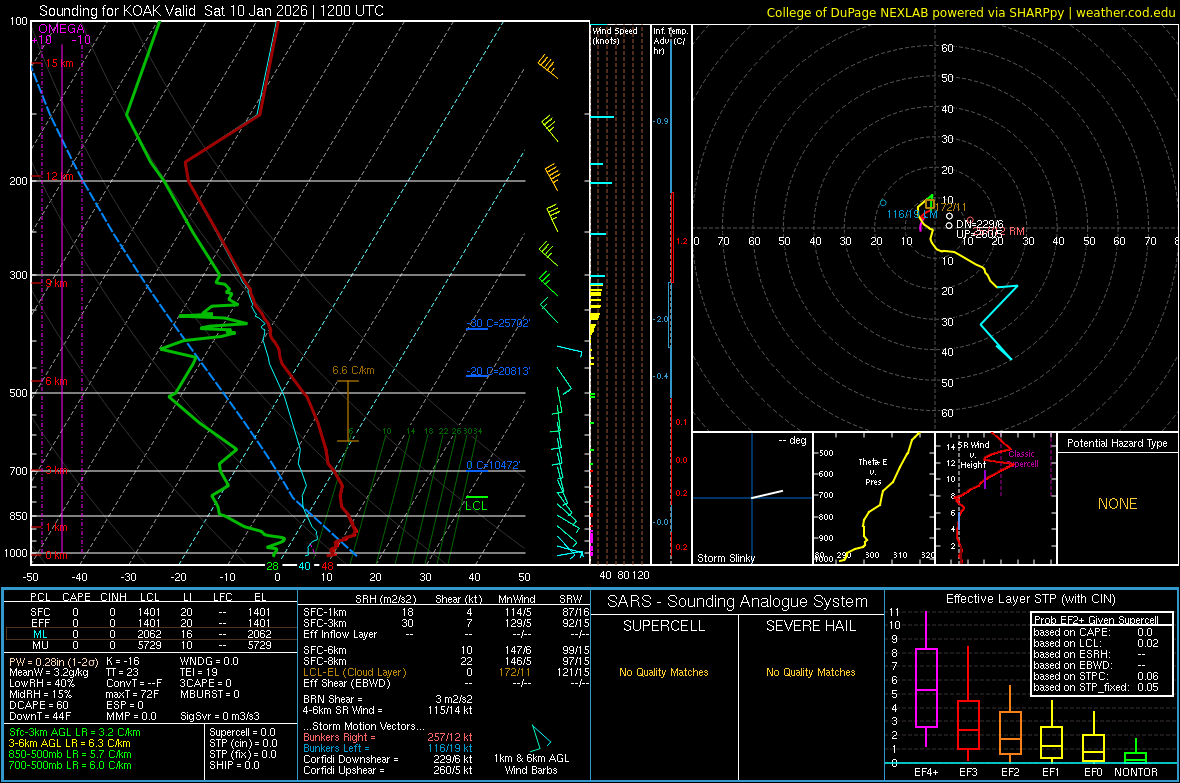Click the Sfc-3km AGL LR = 3.2 C/km line

click(x=75, y=732)
